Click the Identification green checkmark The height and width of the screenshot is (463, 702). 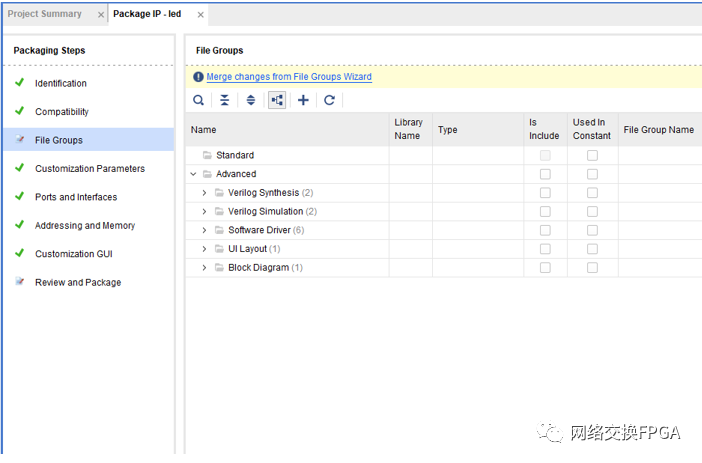(19, 82)
